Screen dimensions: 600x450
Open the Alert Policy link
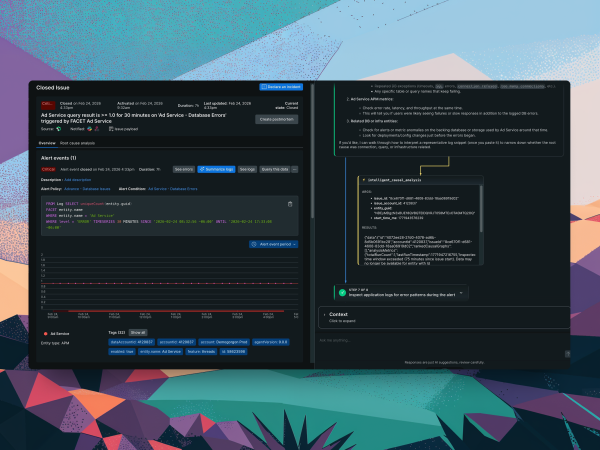[x=87, y=189]
